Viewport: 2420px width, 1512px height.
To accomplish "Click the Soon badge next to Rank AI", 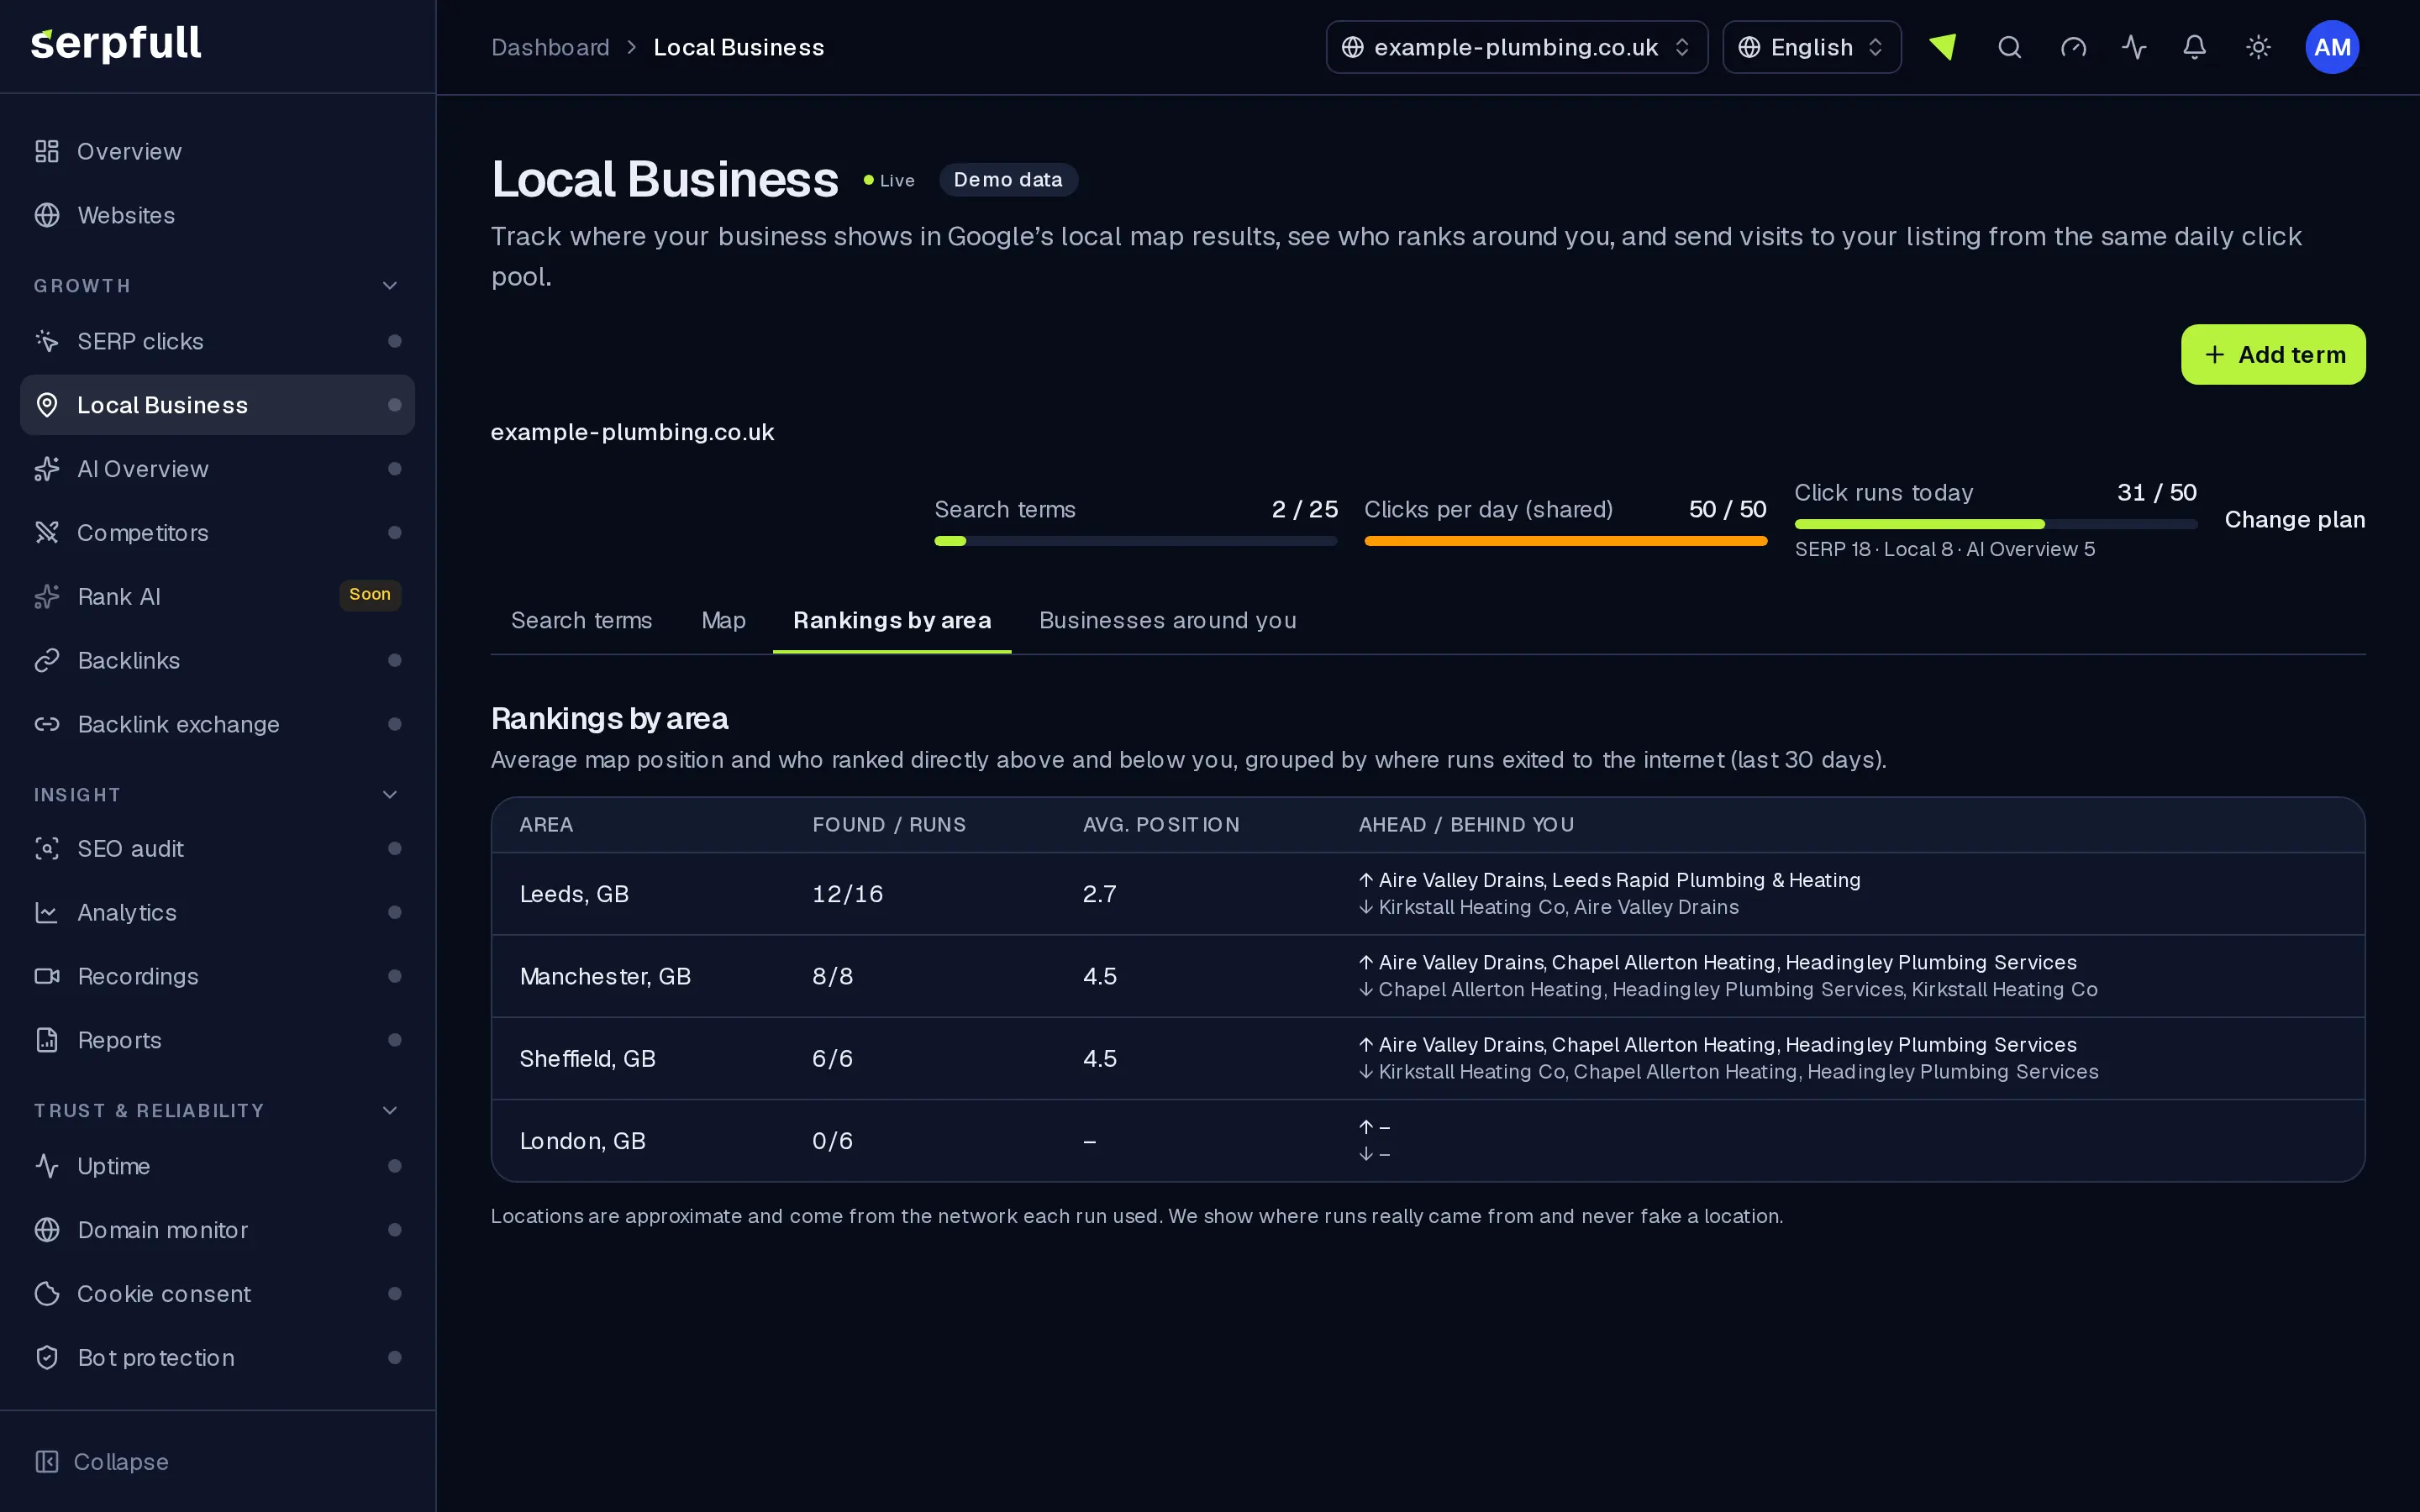I will 370,595.
